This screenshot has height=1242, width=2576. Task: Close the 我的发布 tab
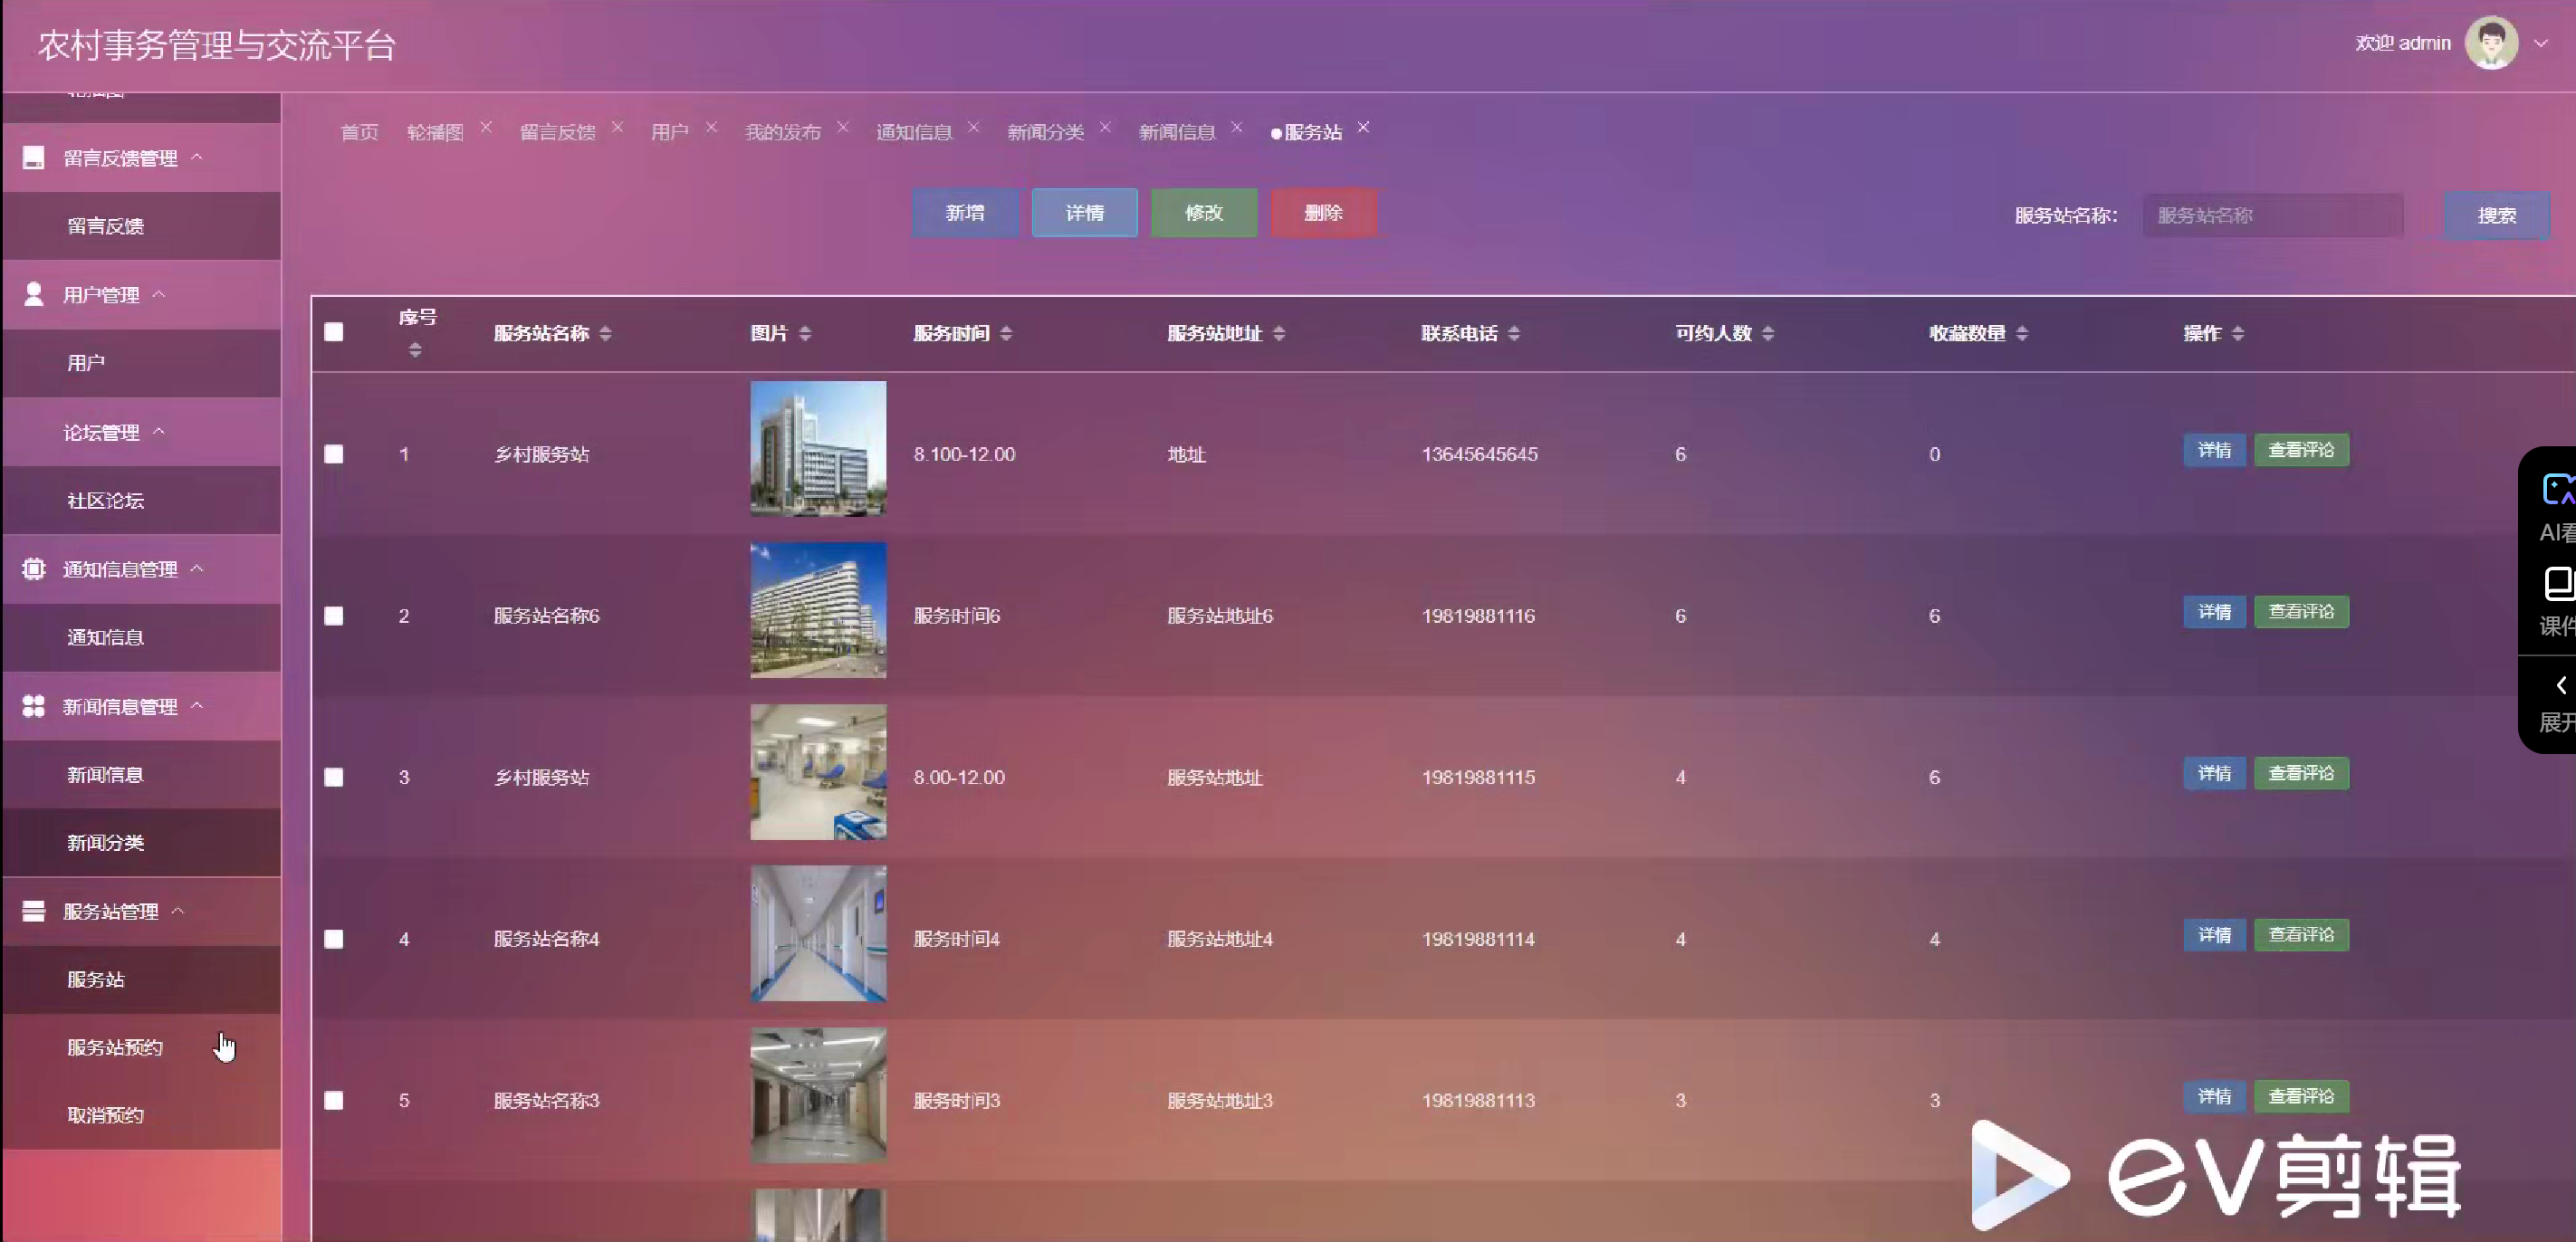[843, 127]
